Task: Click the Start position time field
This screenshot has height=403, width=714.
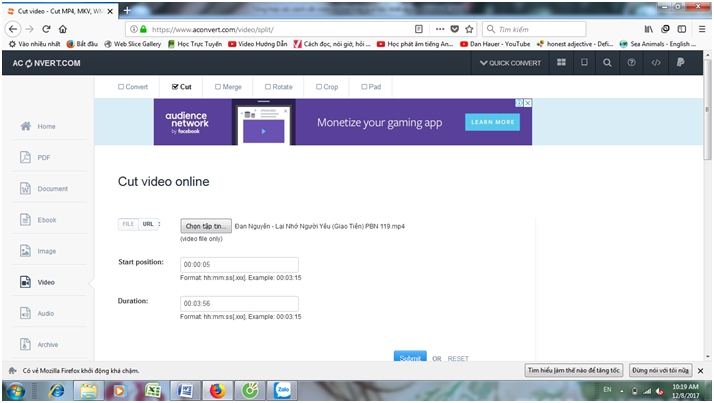Action: click(239, 265)
